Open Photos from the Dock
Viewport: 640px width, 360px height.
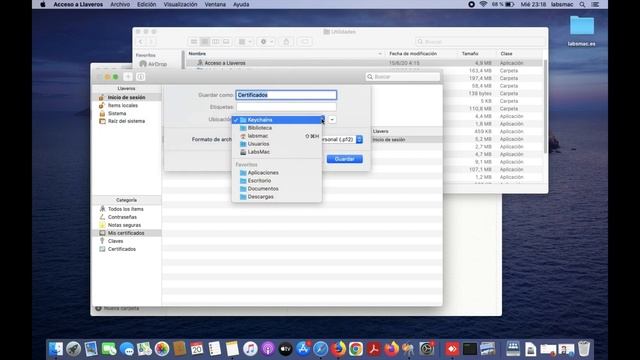click(162, 349)
